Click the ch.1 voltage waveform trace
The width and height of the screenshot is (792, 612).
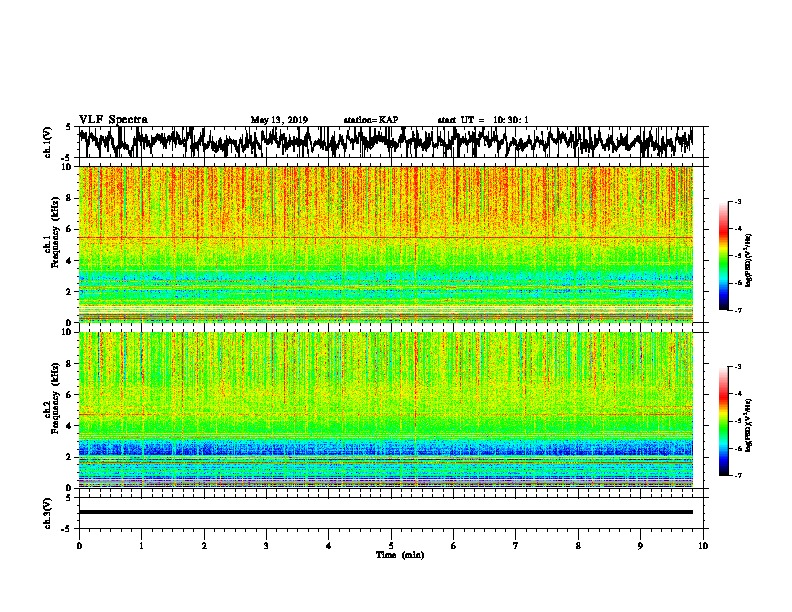coord(385,142)
